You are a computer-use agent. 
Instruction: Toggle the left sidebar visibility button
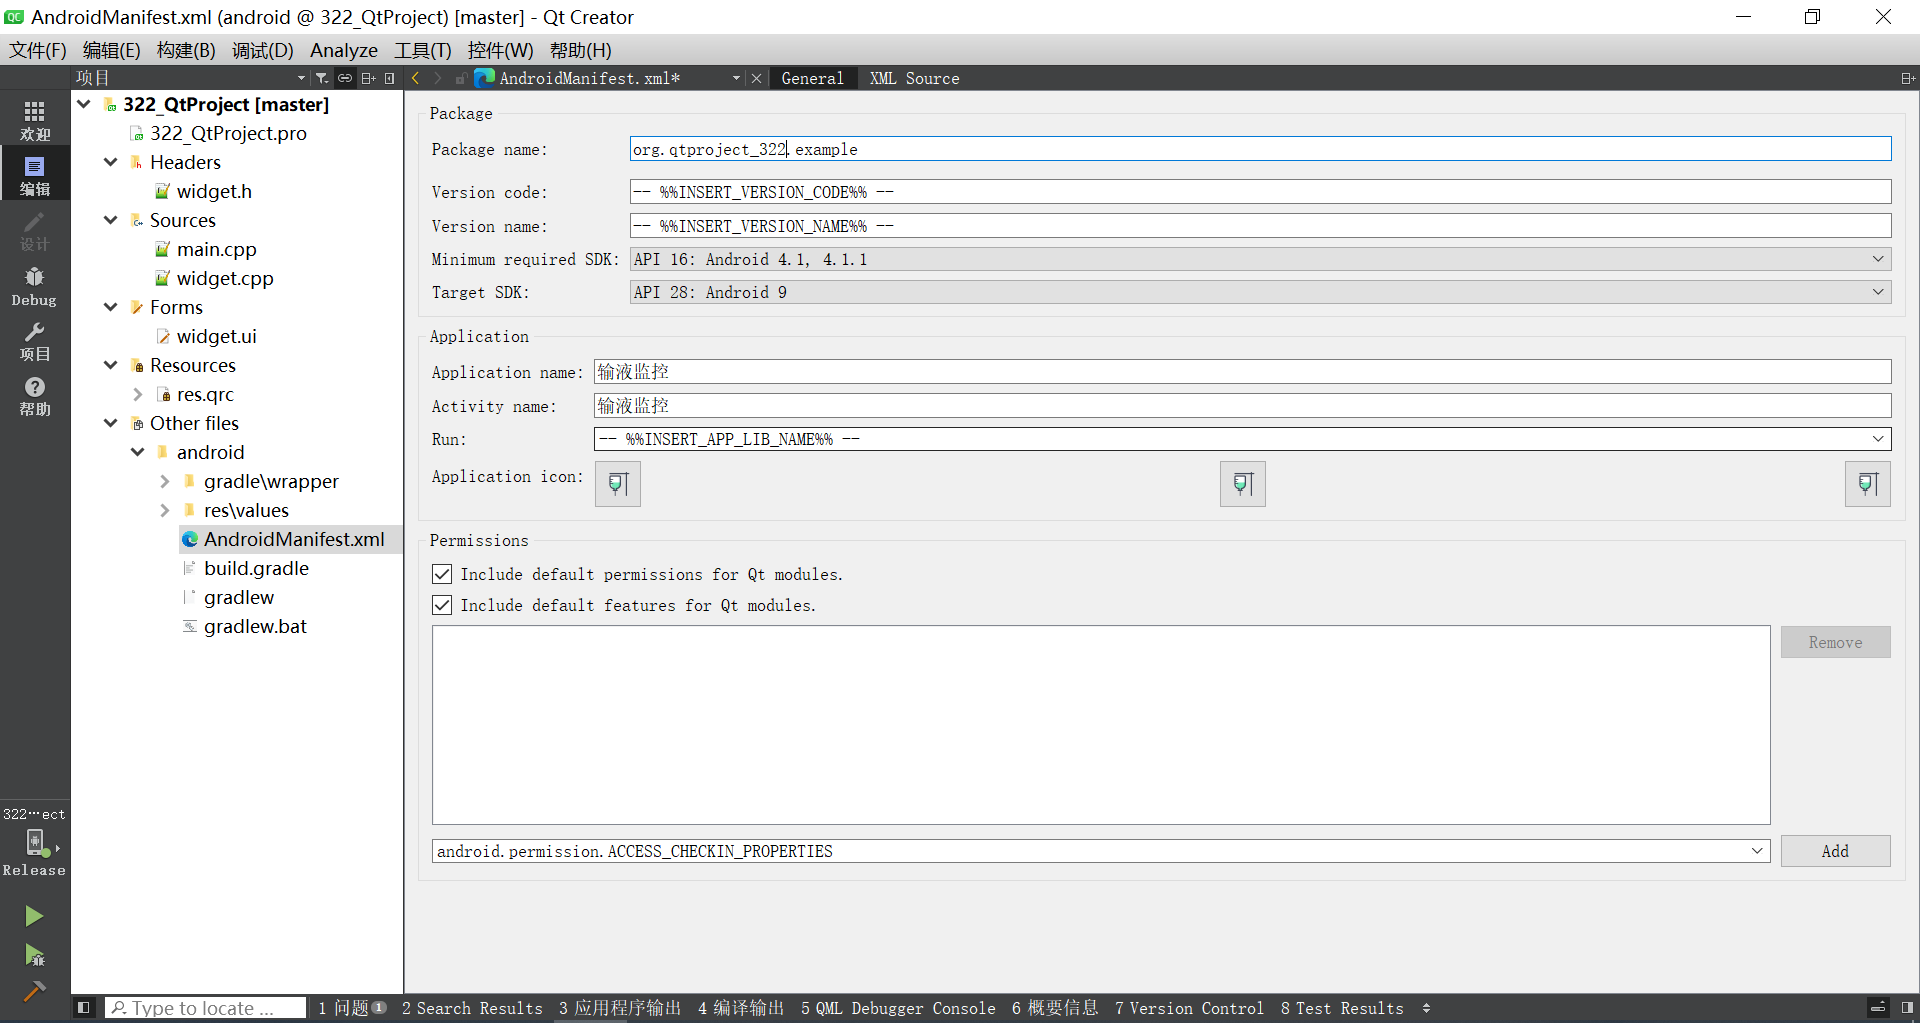tap(84, 1008)
